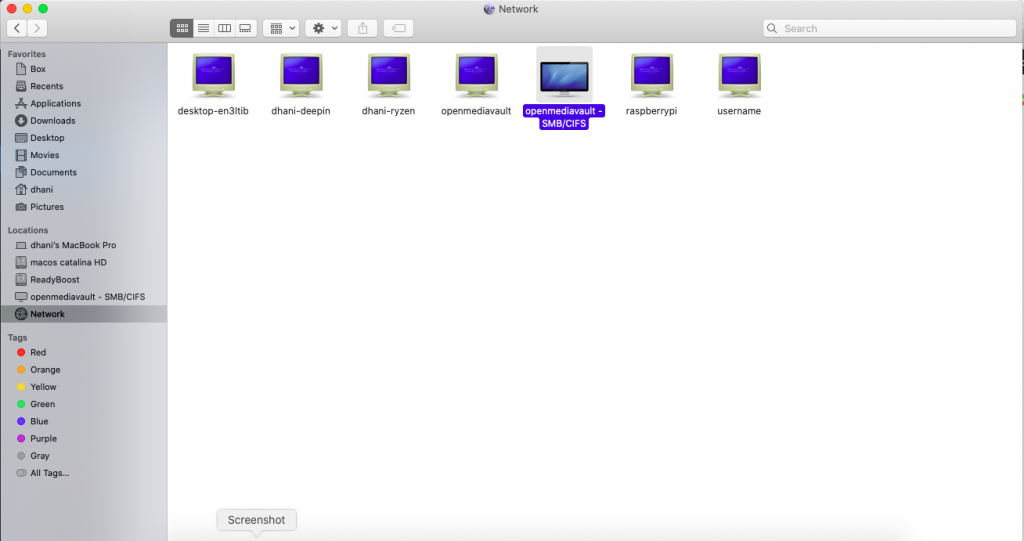Open Documents in the sidebar
1024x541 pixels.
[x=84, y=172]
